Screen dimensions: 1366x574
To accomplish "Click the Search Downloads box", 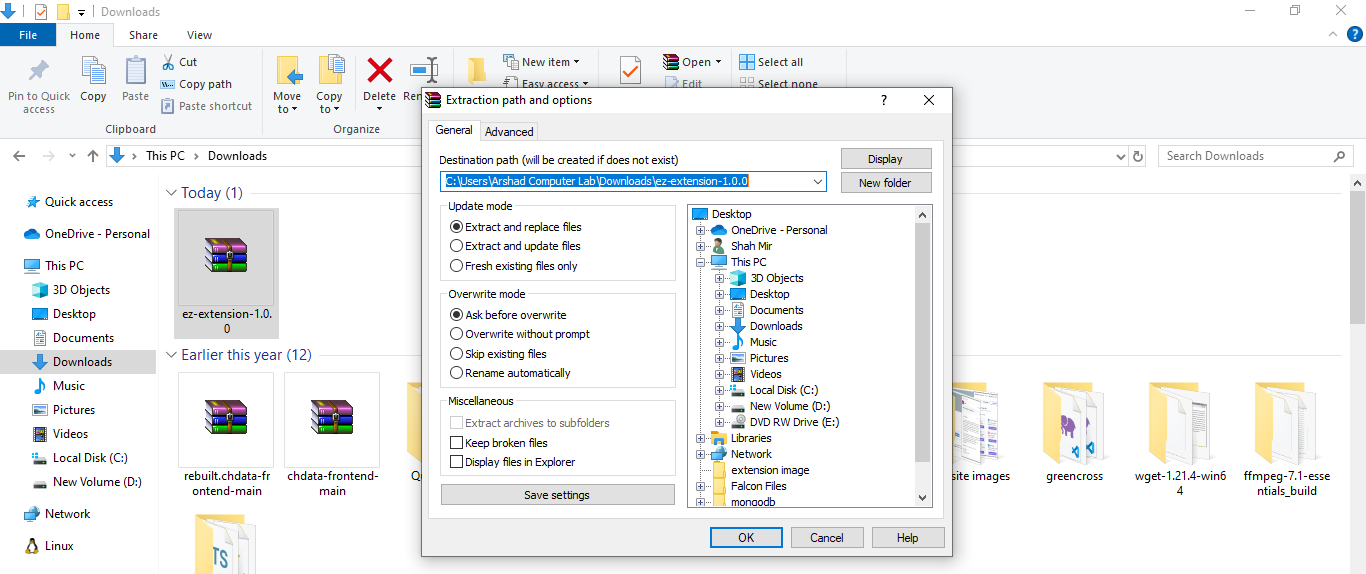I will (x=1256, y=156).
